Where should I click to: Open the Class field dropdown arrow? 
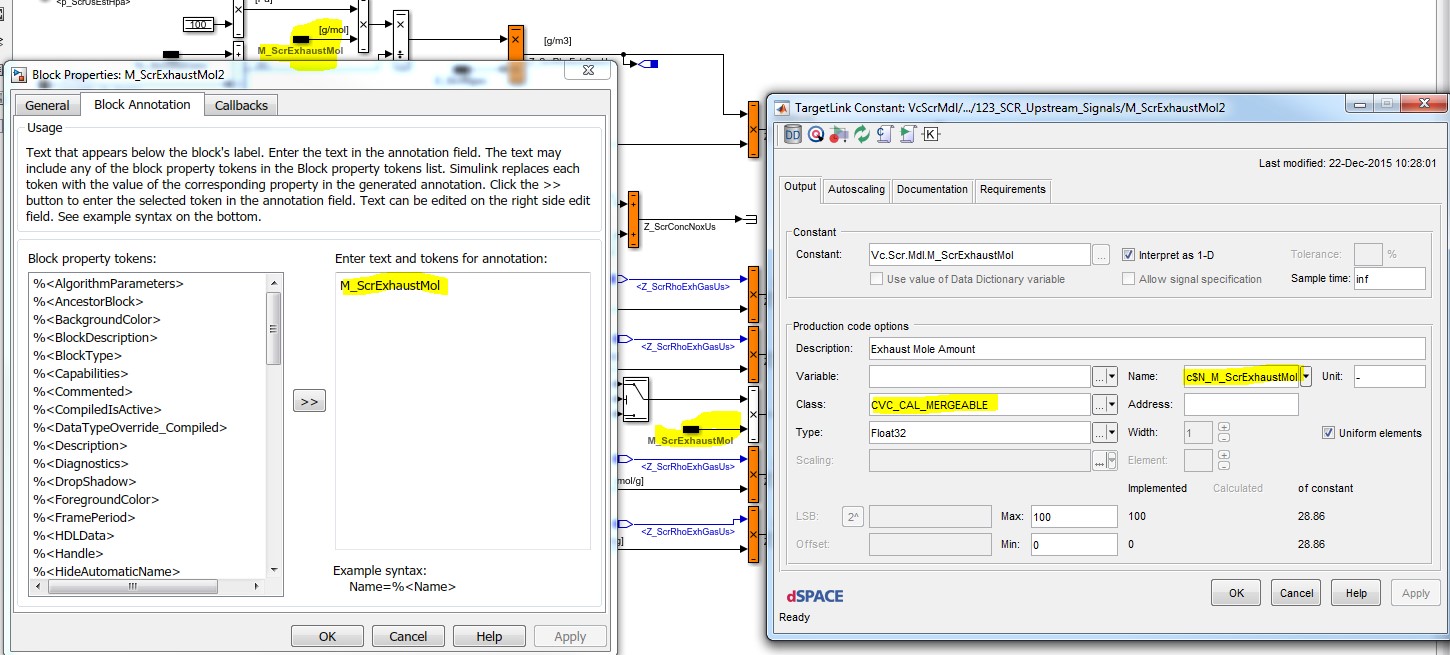1105,405
